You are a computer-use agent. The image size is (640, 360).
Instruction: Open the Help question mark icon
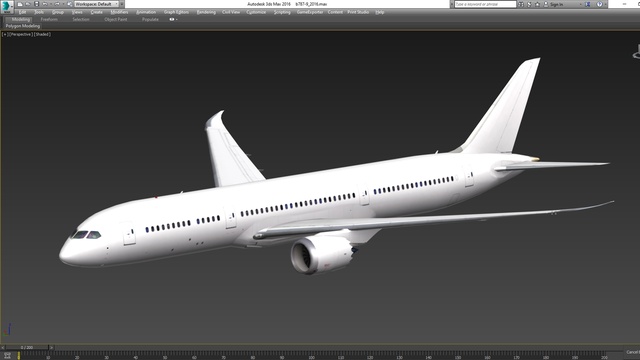click(x=600, y=4)
